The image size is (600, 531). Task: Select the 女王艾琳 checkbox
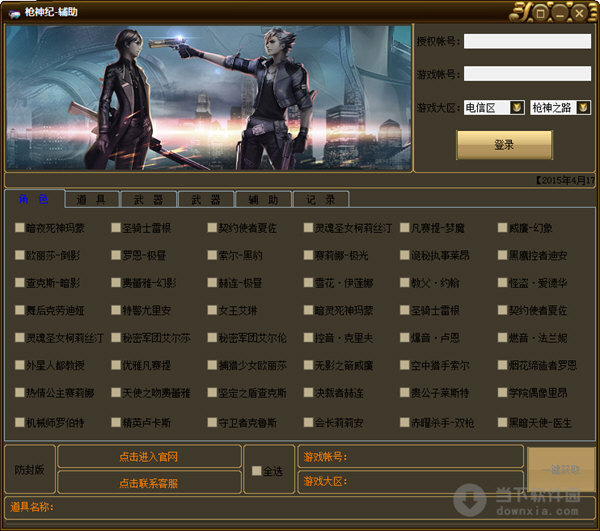tap(212, 310)
